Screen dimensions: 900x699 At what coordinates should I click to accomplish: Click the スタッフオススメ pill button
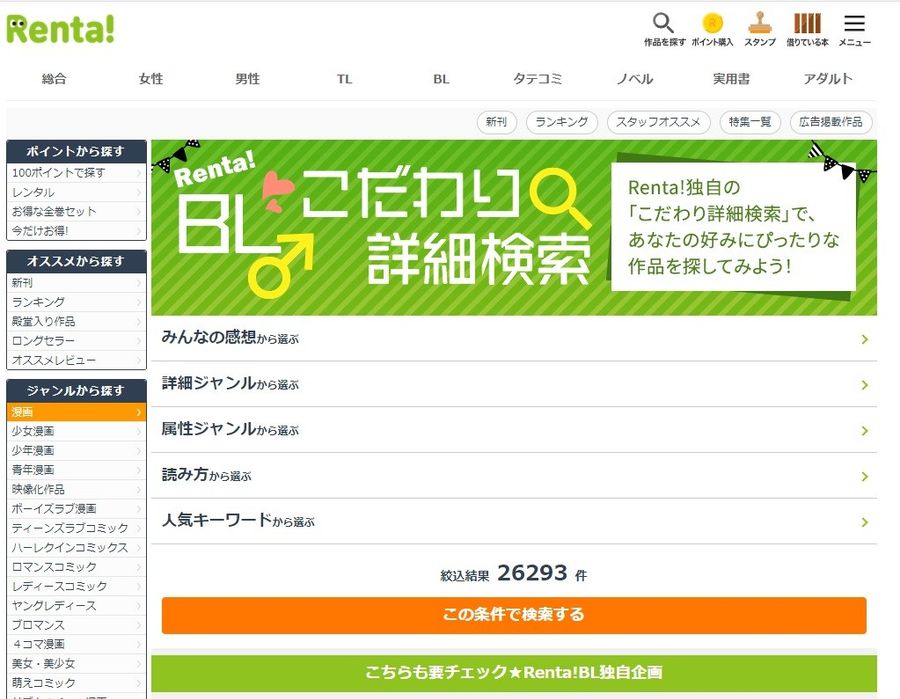[x=658, y=122]
